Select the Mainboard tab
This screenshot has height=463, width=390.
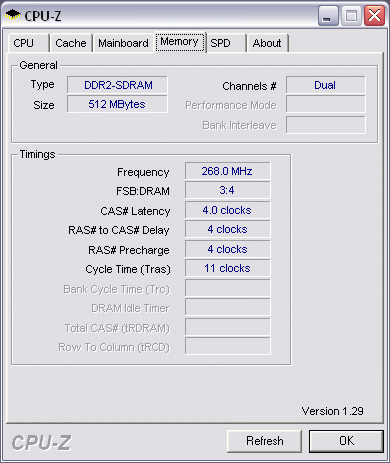123,43
